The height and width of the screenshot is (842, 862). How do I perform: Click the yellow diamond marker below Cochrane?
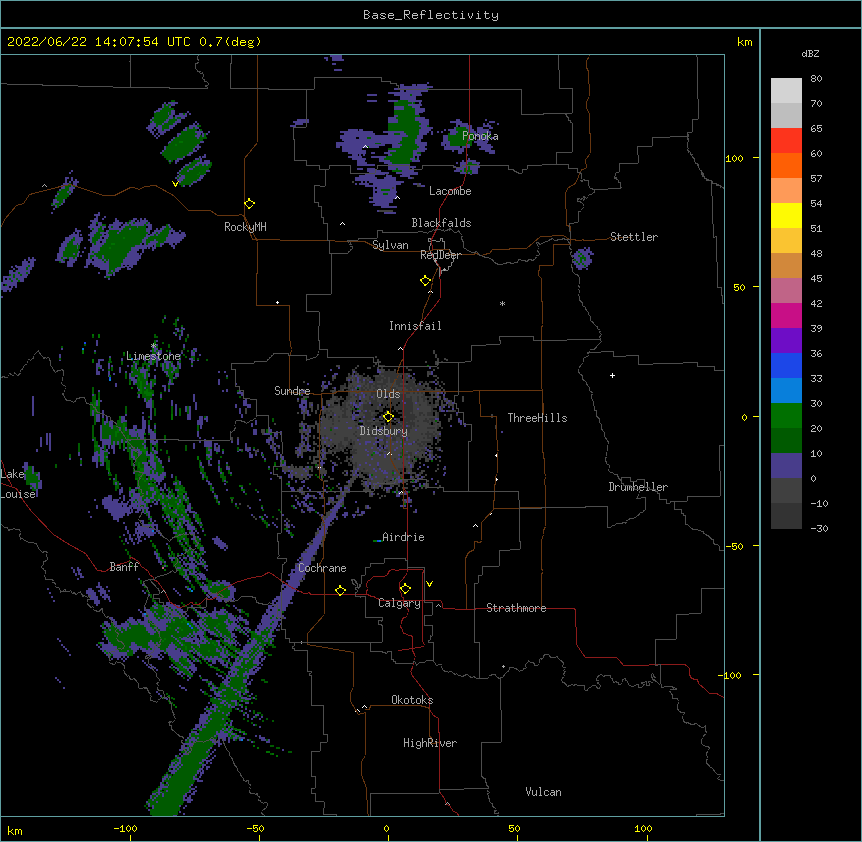click(x=340, y=590)
